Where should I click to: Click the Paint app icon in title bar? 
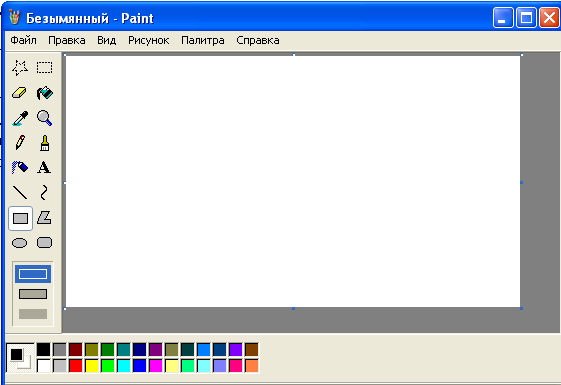[x=14, y=18]
